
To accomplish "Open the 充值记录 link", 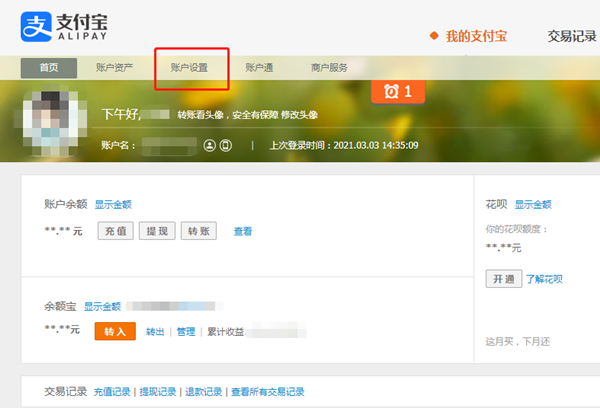I will pos(112,392).
